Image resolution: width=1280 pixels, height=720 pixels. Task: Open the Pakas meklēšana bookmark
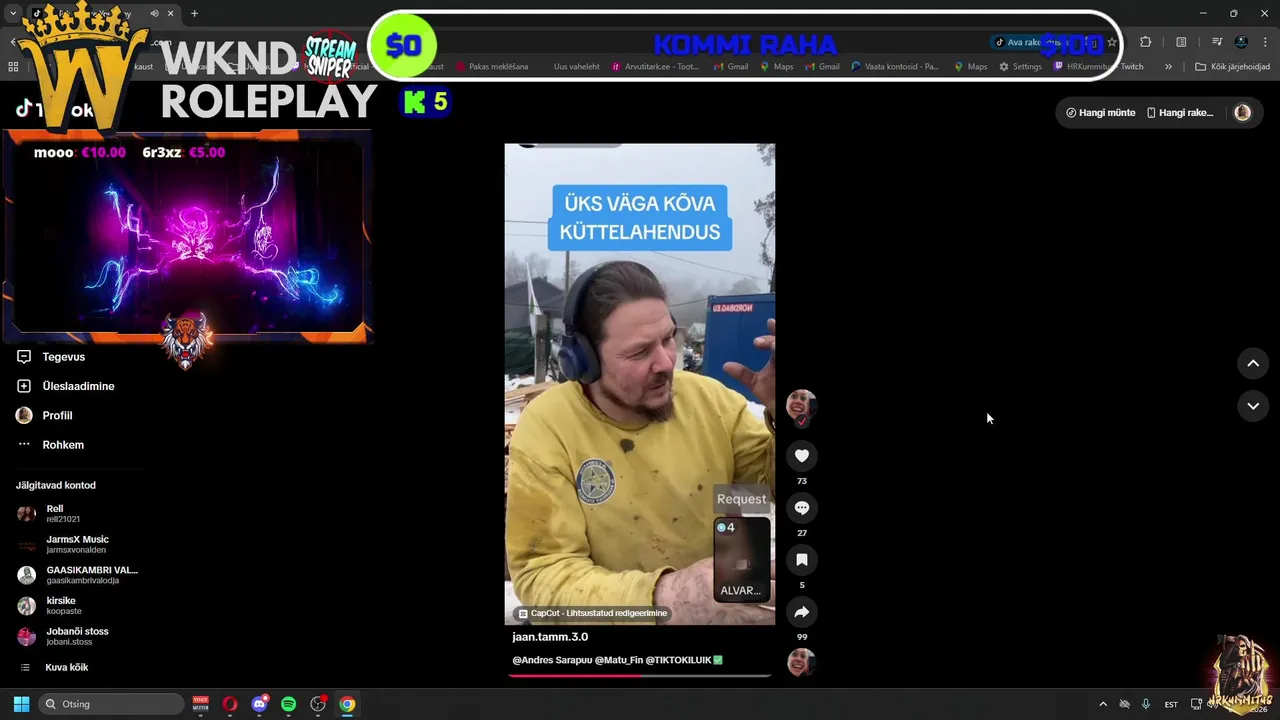coord(492,67)
